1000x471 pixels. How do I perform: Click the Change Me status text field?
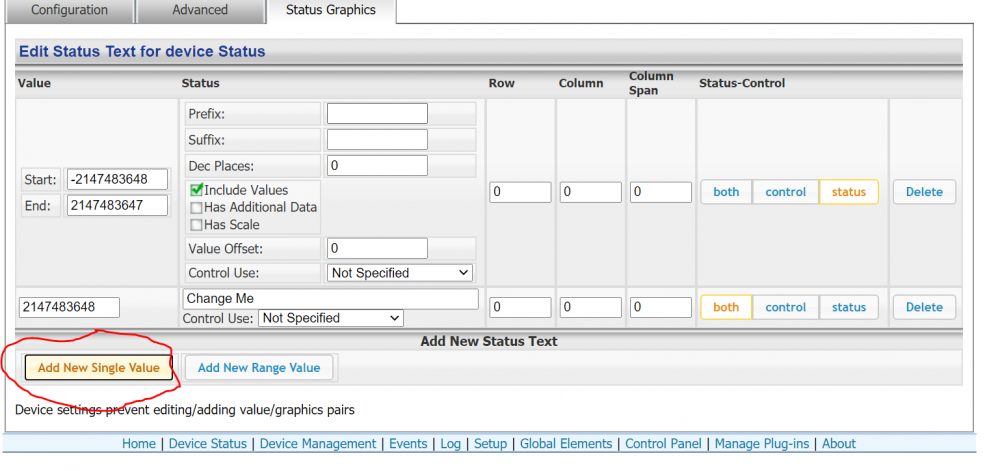pos(330,298)
